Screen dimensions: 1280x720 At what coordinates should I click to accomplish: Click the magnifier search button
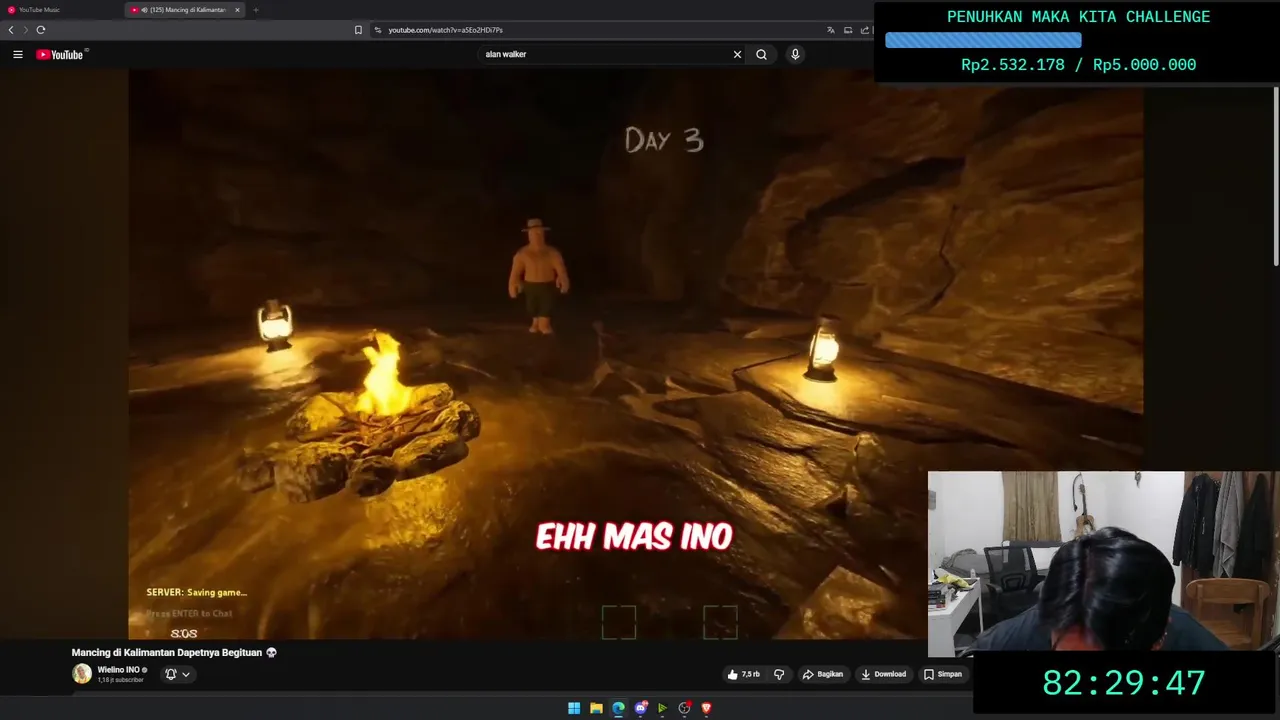(761, 54)
